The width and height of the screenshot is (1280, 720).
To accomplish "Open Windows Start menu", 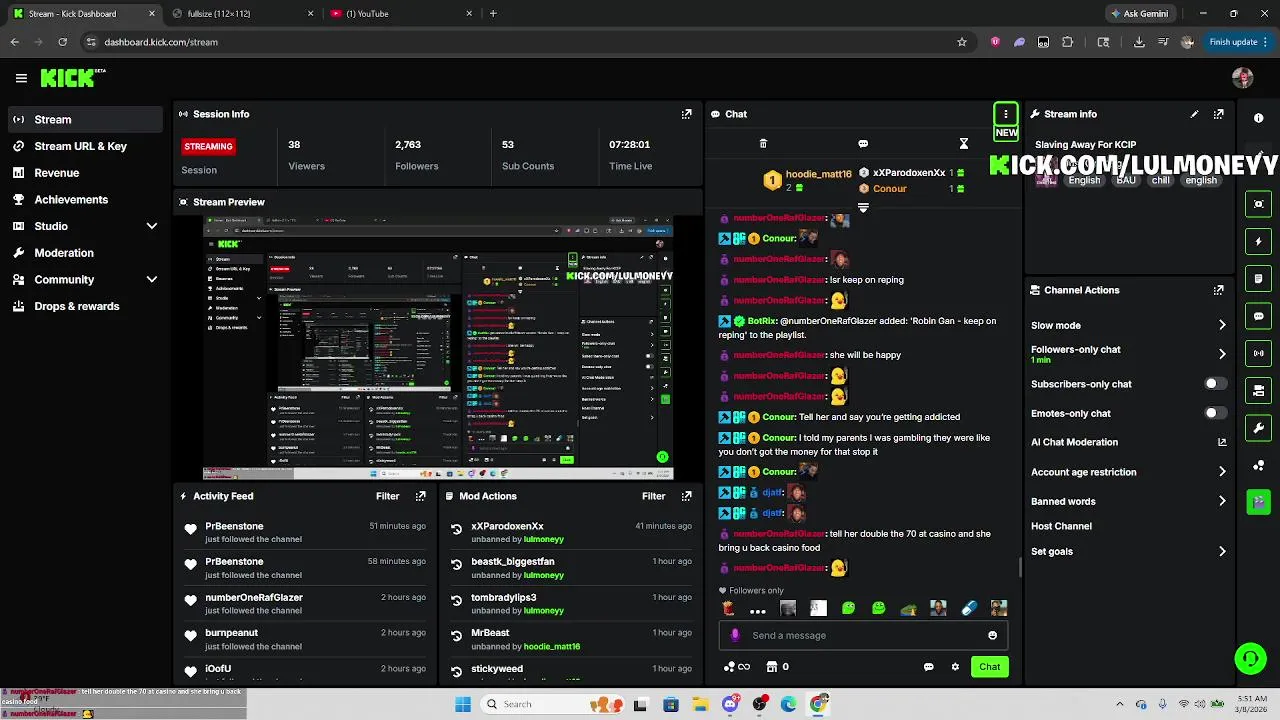I will [x=463, y=704].
